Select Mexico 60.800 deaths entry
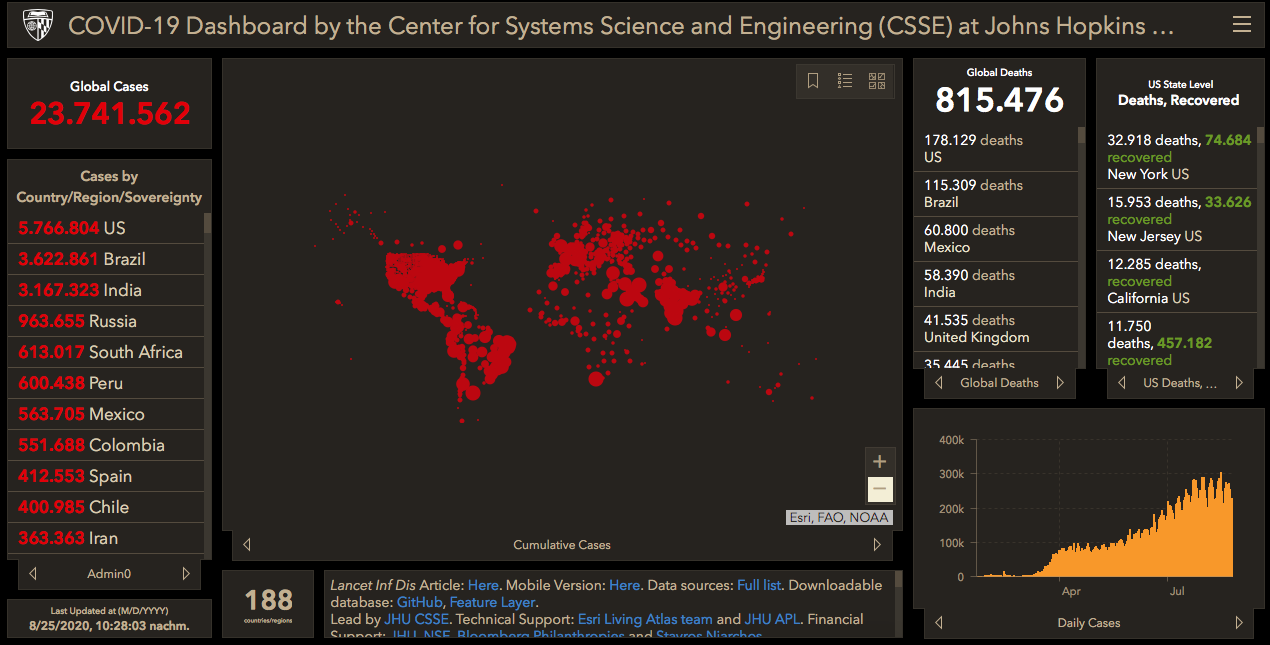 click(995, 239)
